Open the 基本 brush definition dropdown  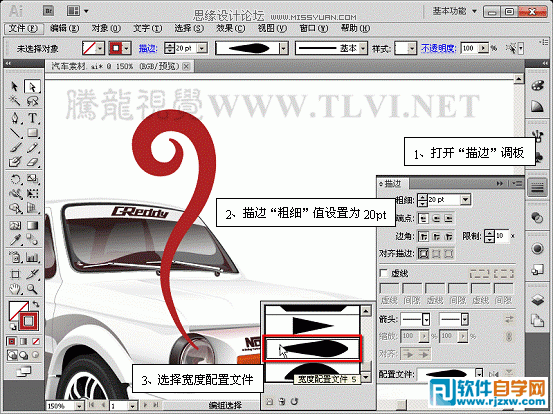[x=363, y=48]
